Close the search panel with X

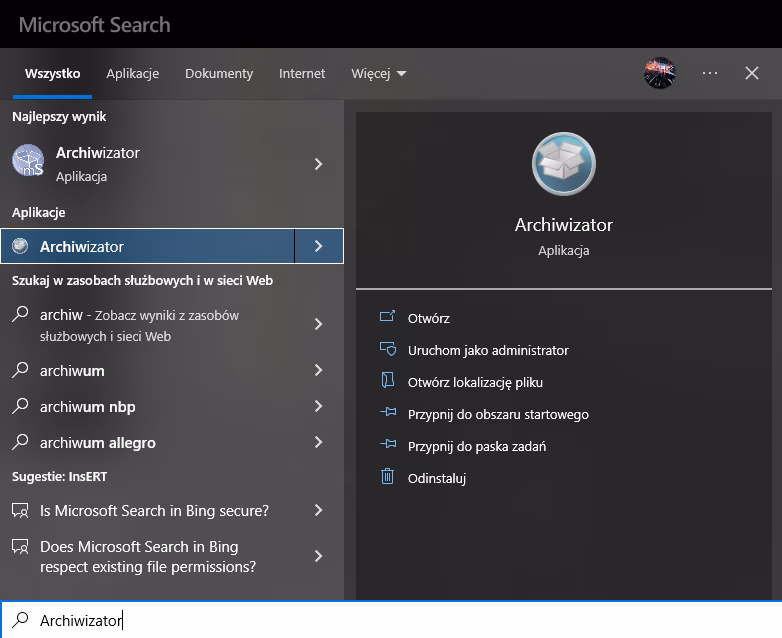pyautogui.click(x=752, y=73)
